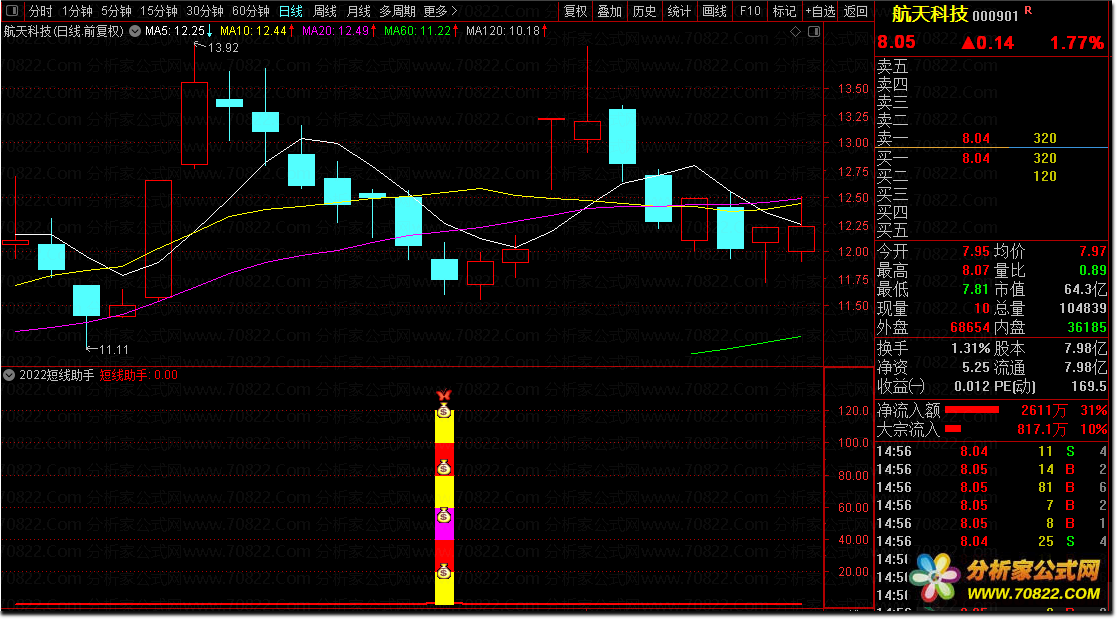1118x619 pixels.
Task: Click the 总量 value 104839
Action: [x=1083, y=308]
